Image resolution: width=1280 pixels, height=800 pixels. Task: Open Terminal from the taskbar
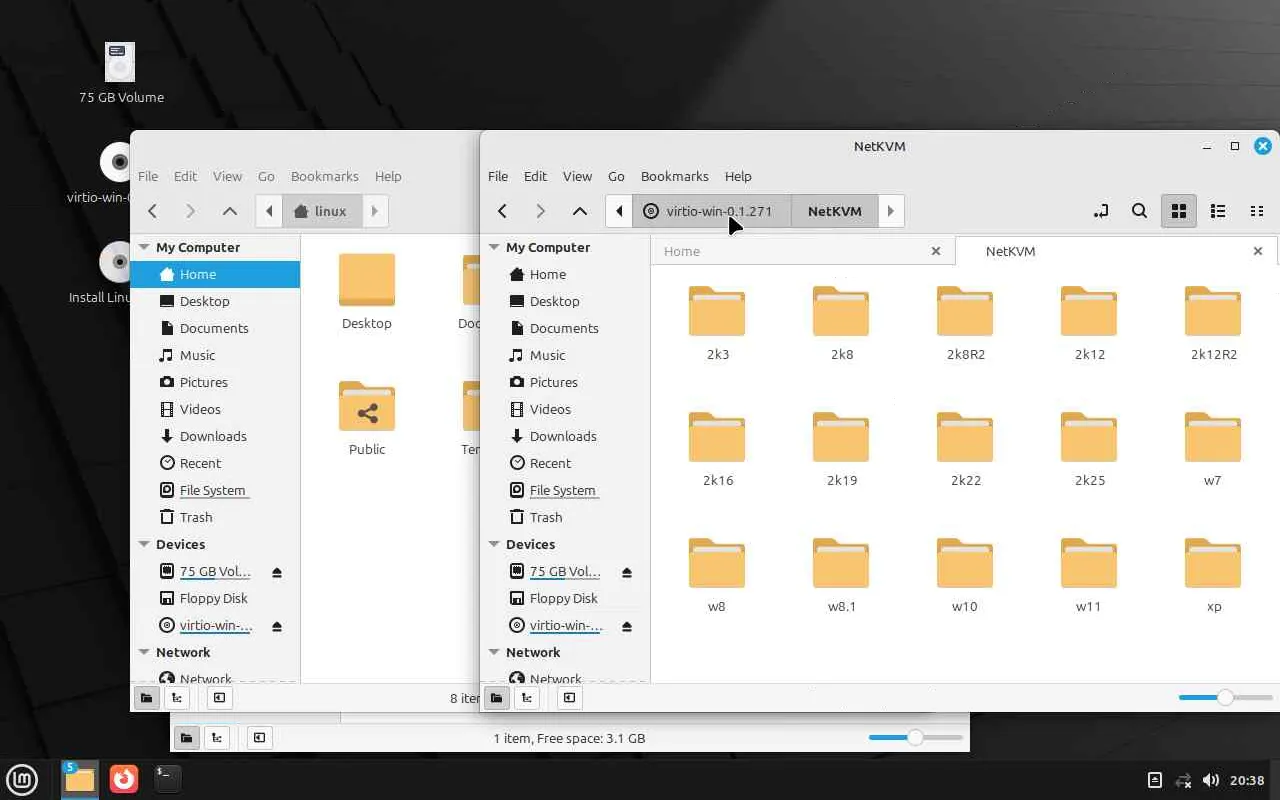pyautogui.click(x=167, y=778)
